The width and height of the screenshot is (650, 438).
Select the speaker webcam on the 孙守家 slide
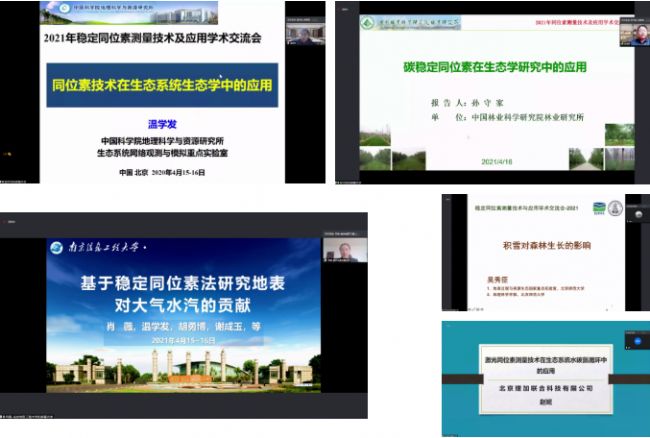tap(632, 34)
